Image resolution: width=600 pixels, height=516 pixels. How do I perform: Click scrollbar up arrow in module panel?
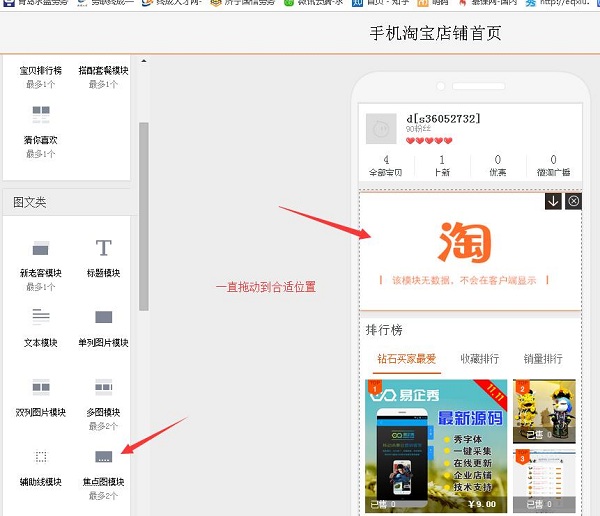click(144, 61)
